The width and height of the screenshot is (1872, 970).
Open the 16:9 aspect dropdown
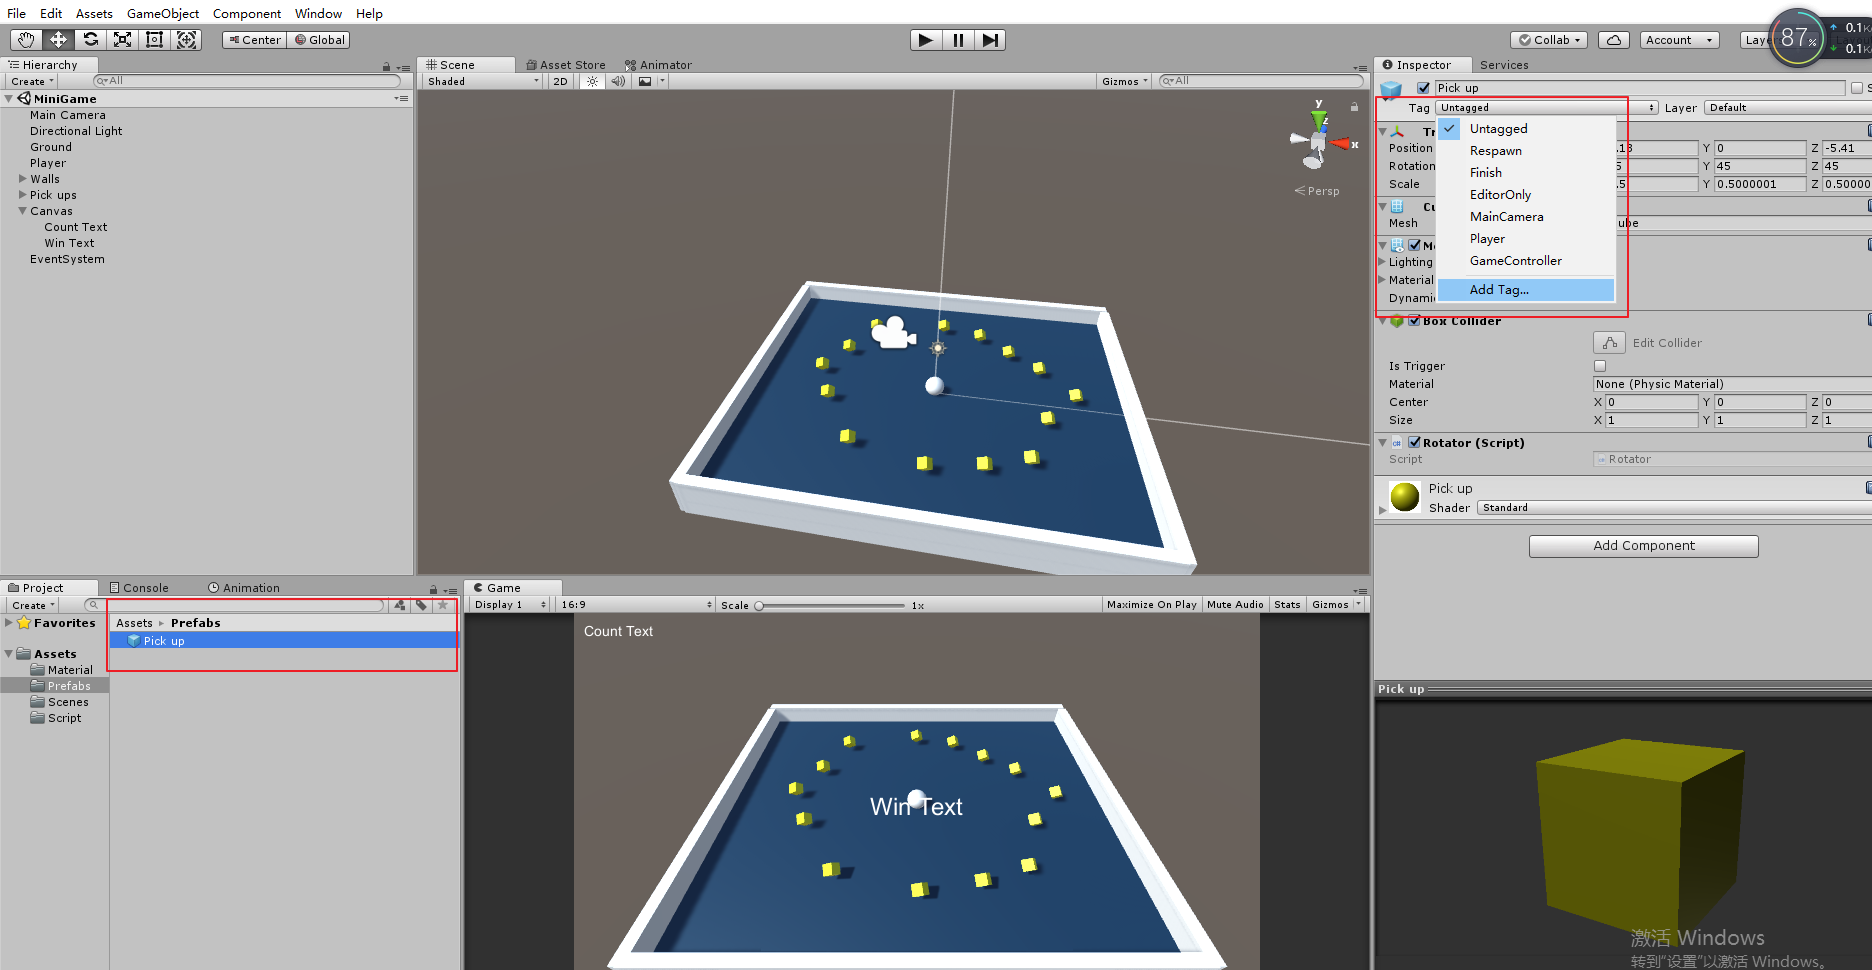636,605
